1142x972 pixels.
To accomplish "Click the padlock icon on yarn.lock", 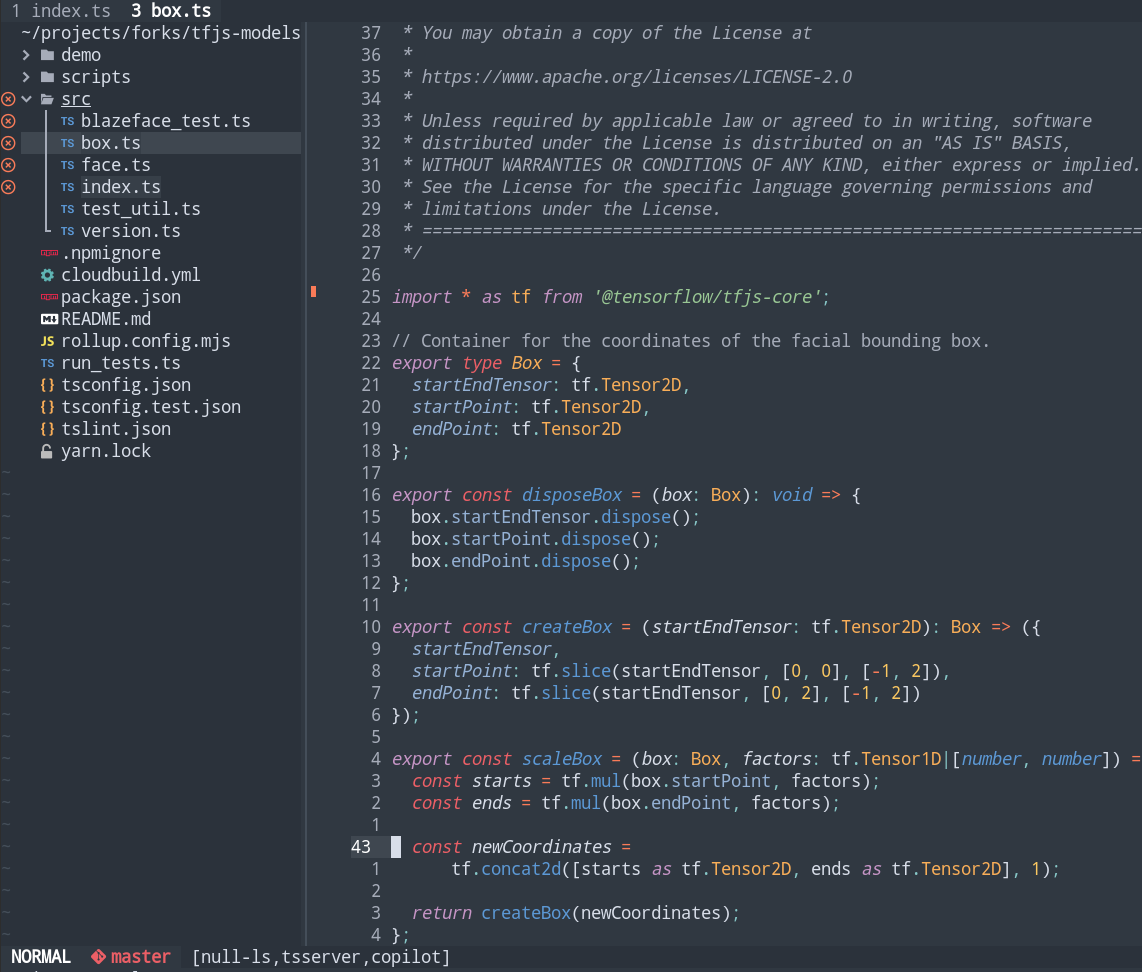I will [46, 450].
